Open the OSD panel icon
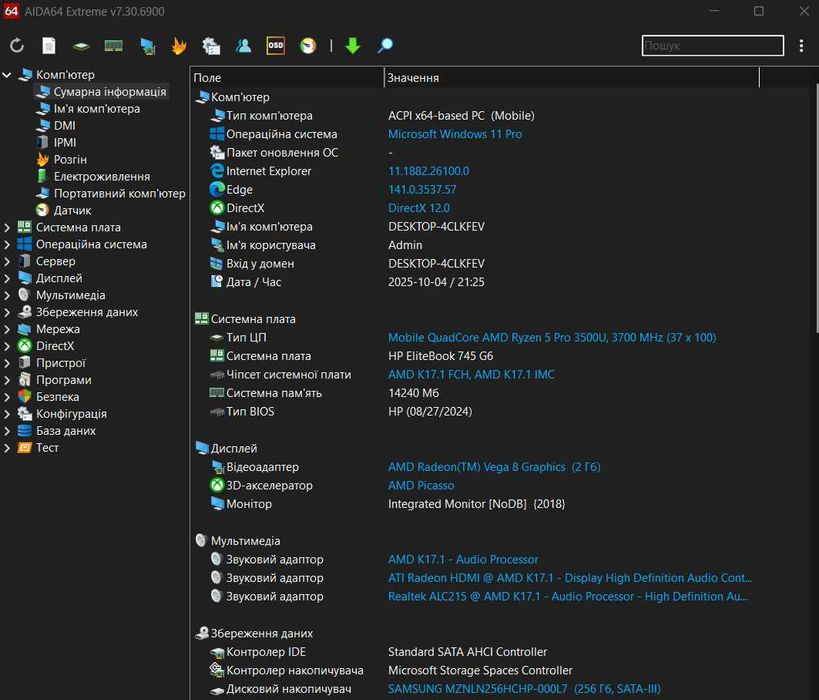Viewport: 819px width, 700px height. (276, 46)
